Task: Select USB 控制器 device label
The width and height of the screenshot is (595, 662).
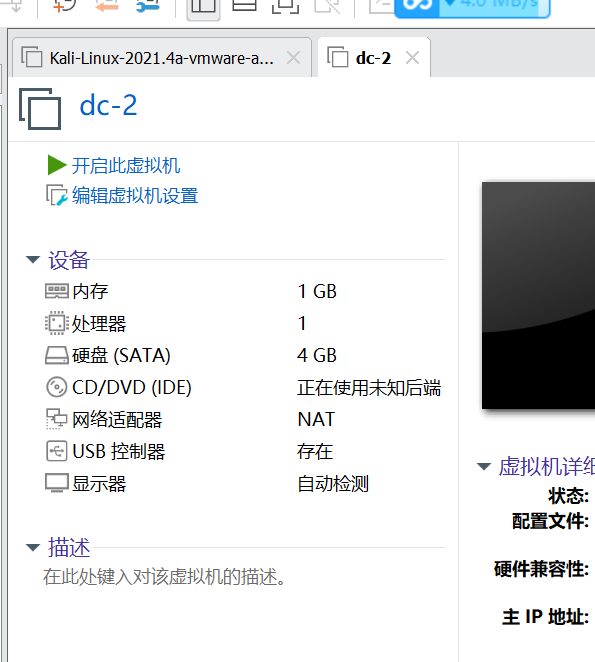Action: pos(119,451)
